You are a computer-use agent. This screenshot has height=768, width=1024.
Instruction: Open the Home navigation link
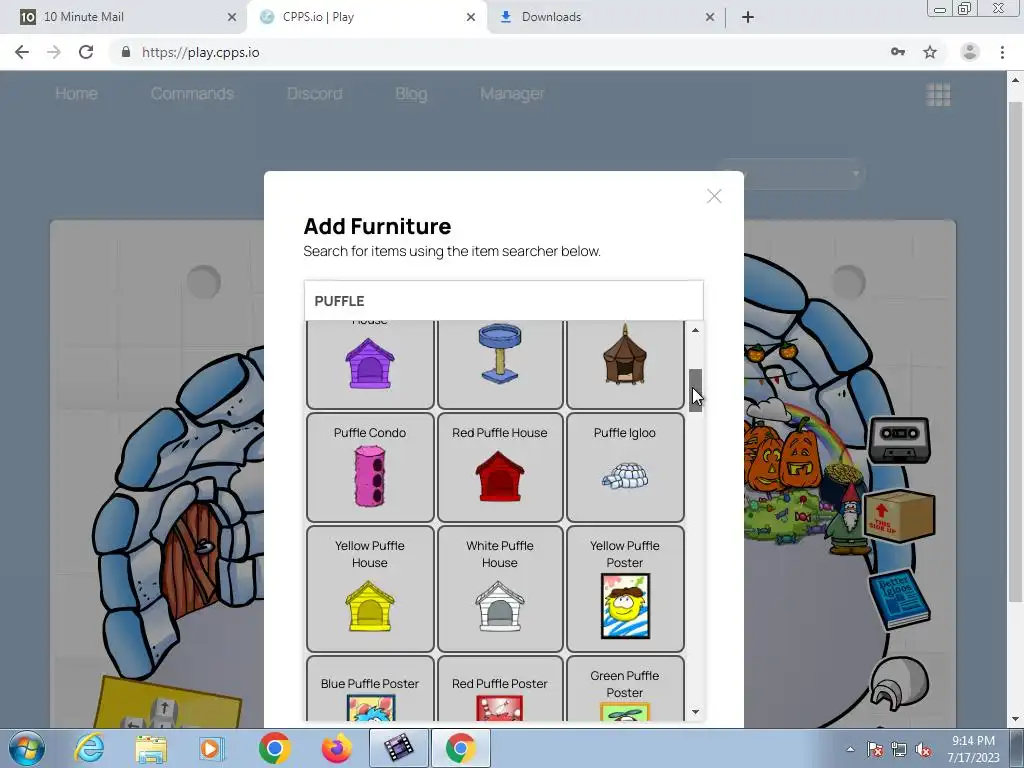pos(76,94)
